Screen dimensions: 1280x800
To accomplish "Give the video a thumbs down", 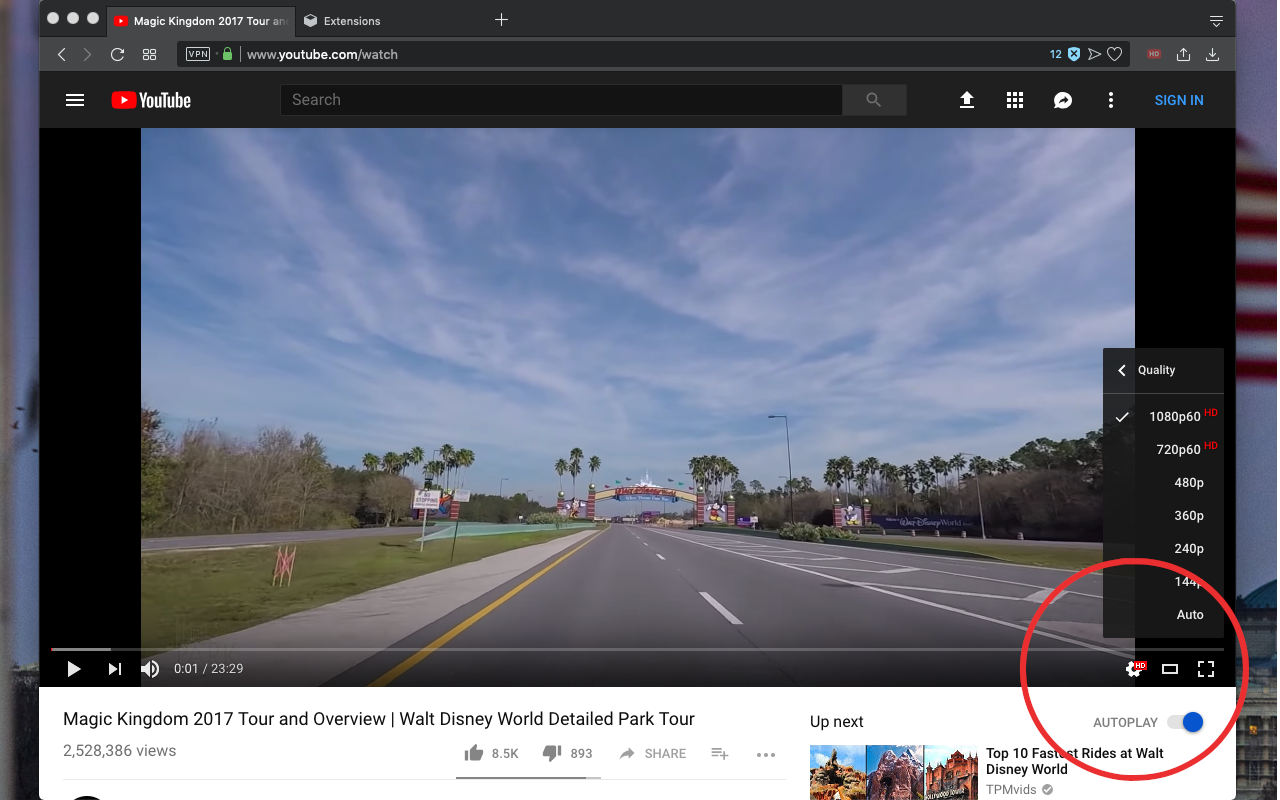I will point(553,753).
